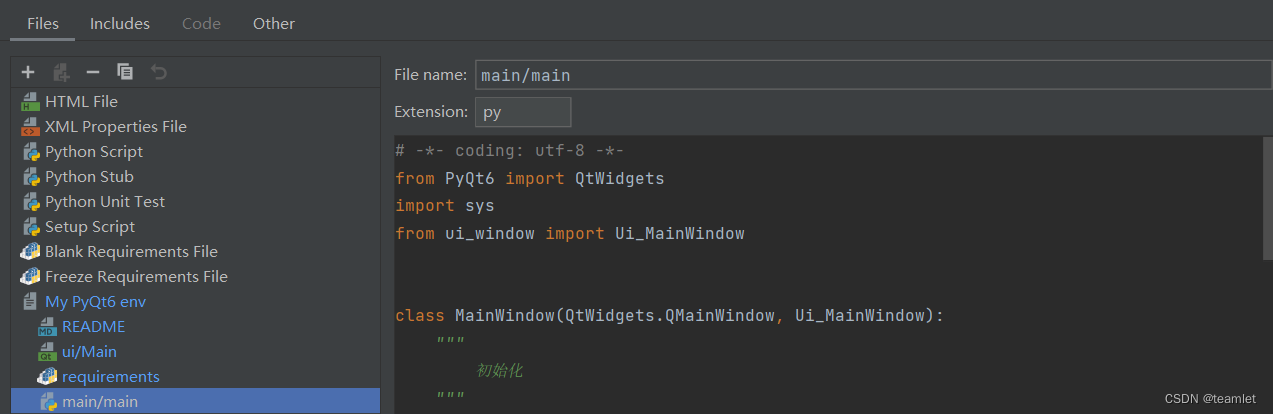Click the 'from ui_window import Ui_MainWindow' line
This screenshot has height=414, width=1273.
pyautogui.click(x=570, y=233)
